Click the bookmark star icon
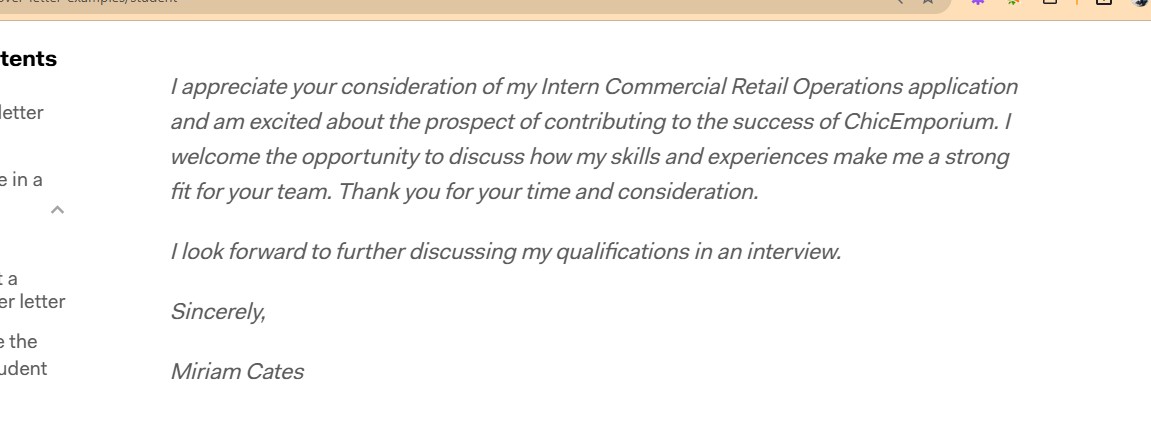Screen dimensions: 1151x433 pos(928,3)
